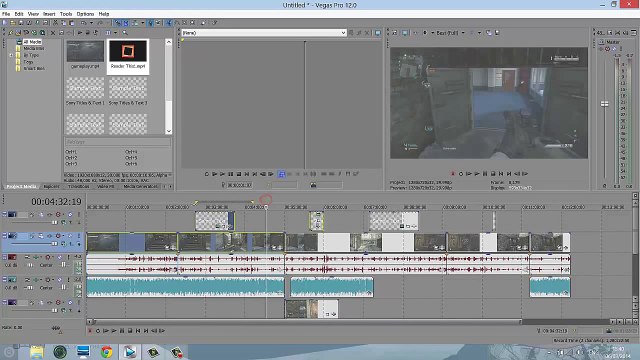Toggle the Auto Ripple toolbar icon
640x360 pixels.
tap(135, 23)
